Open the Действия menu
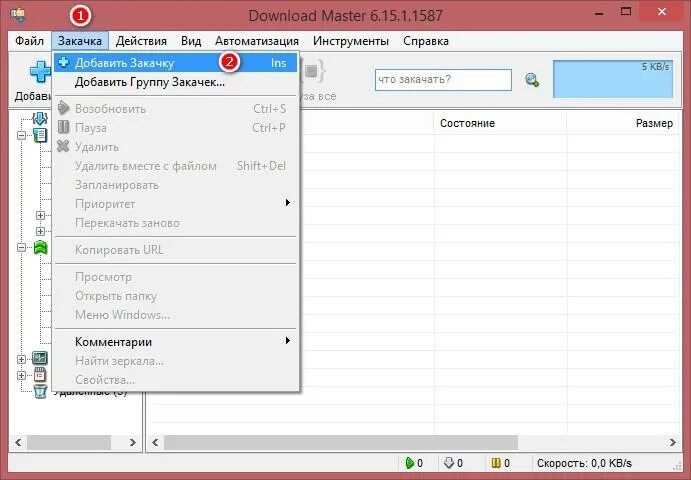The width and height of the screenshot is (691, 480). (x=141, y=41)
